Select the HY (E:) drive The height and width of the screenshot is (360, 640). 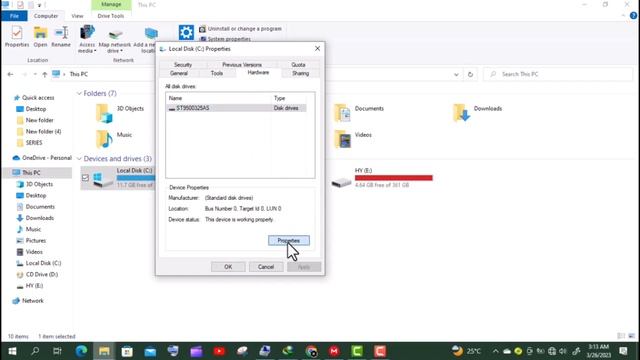[x=382, y=178]
